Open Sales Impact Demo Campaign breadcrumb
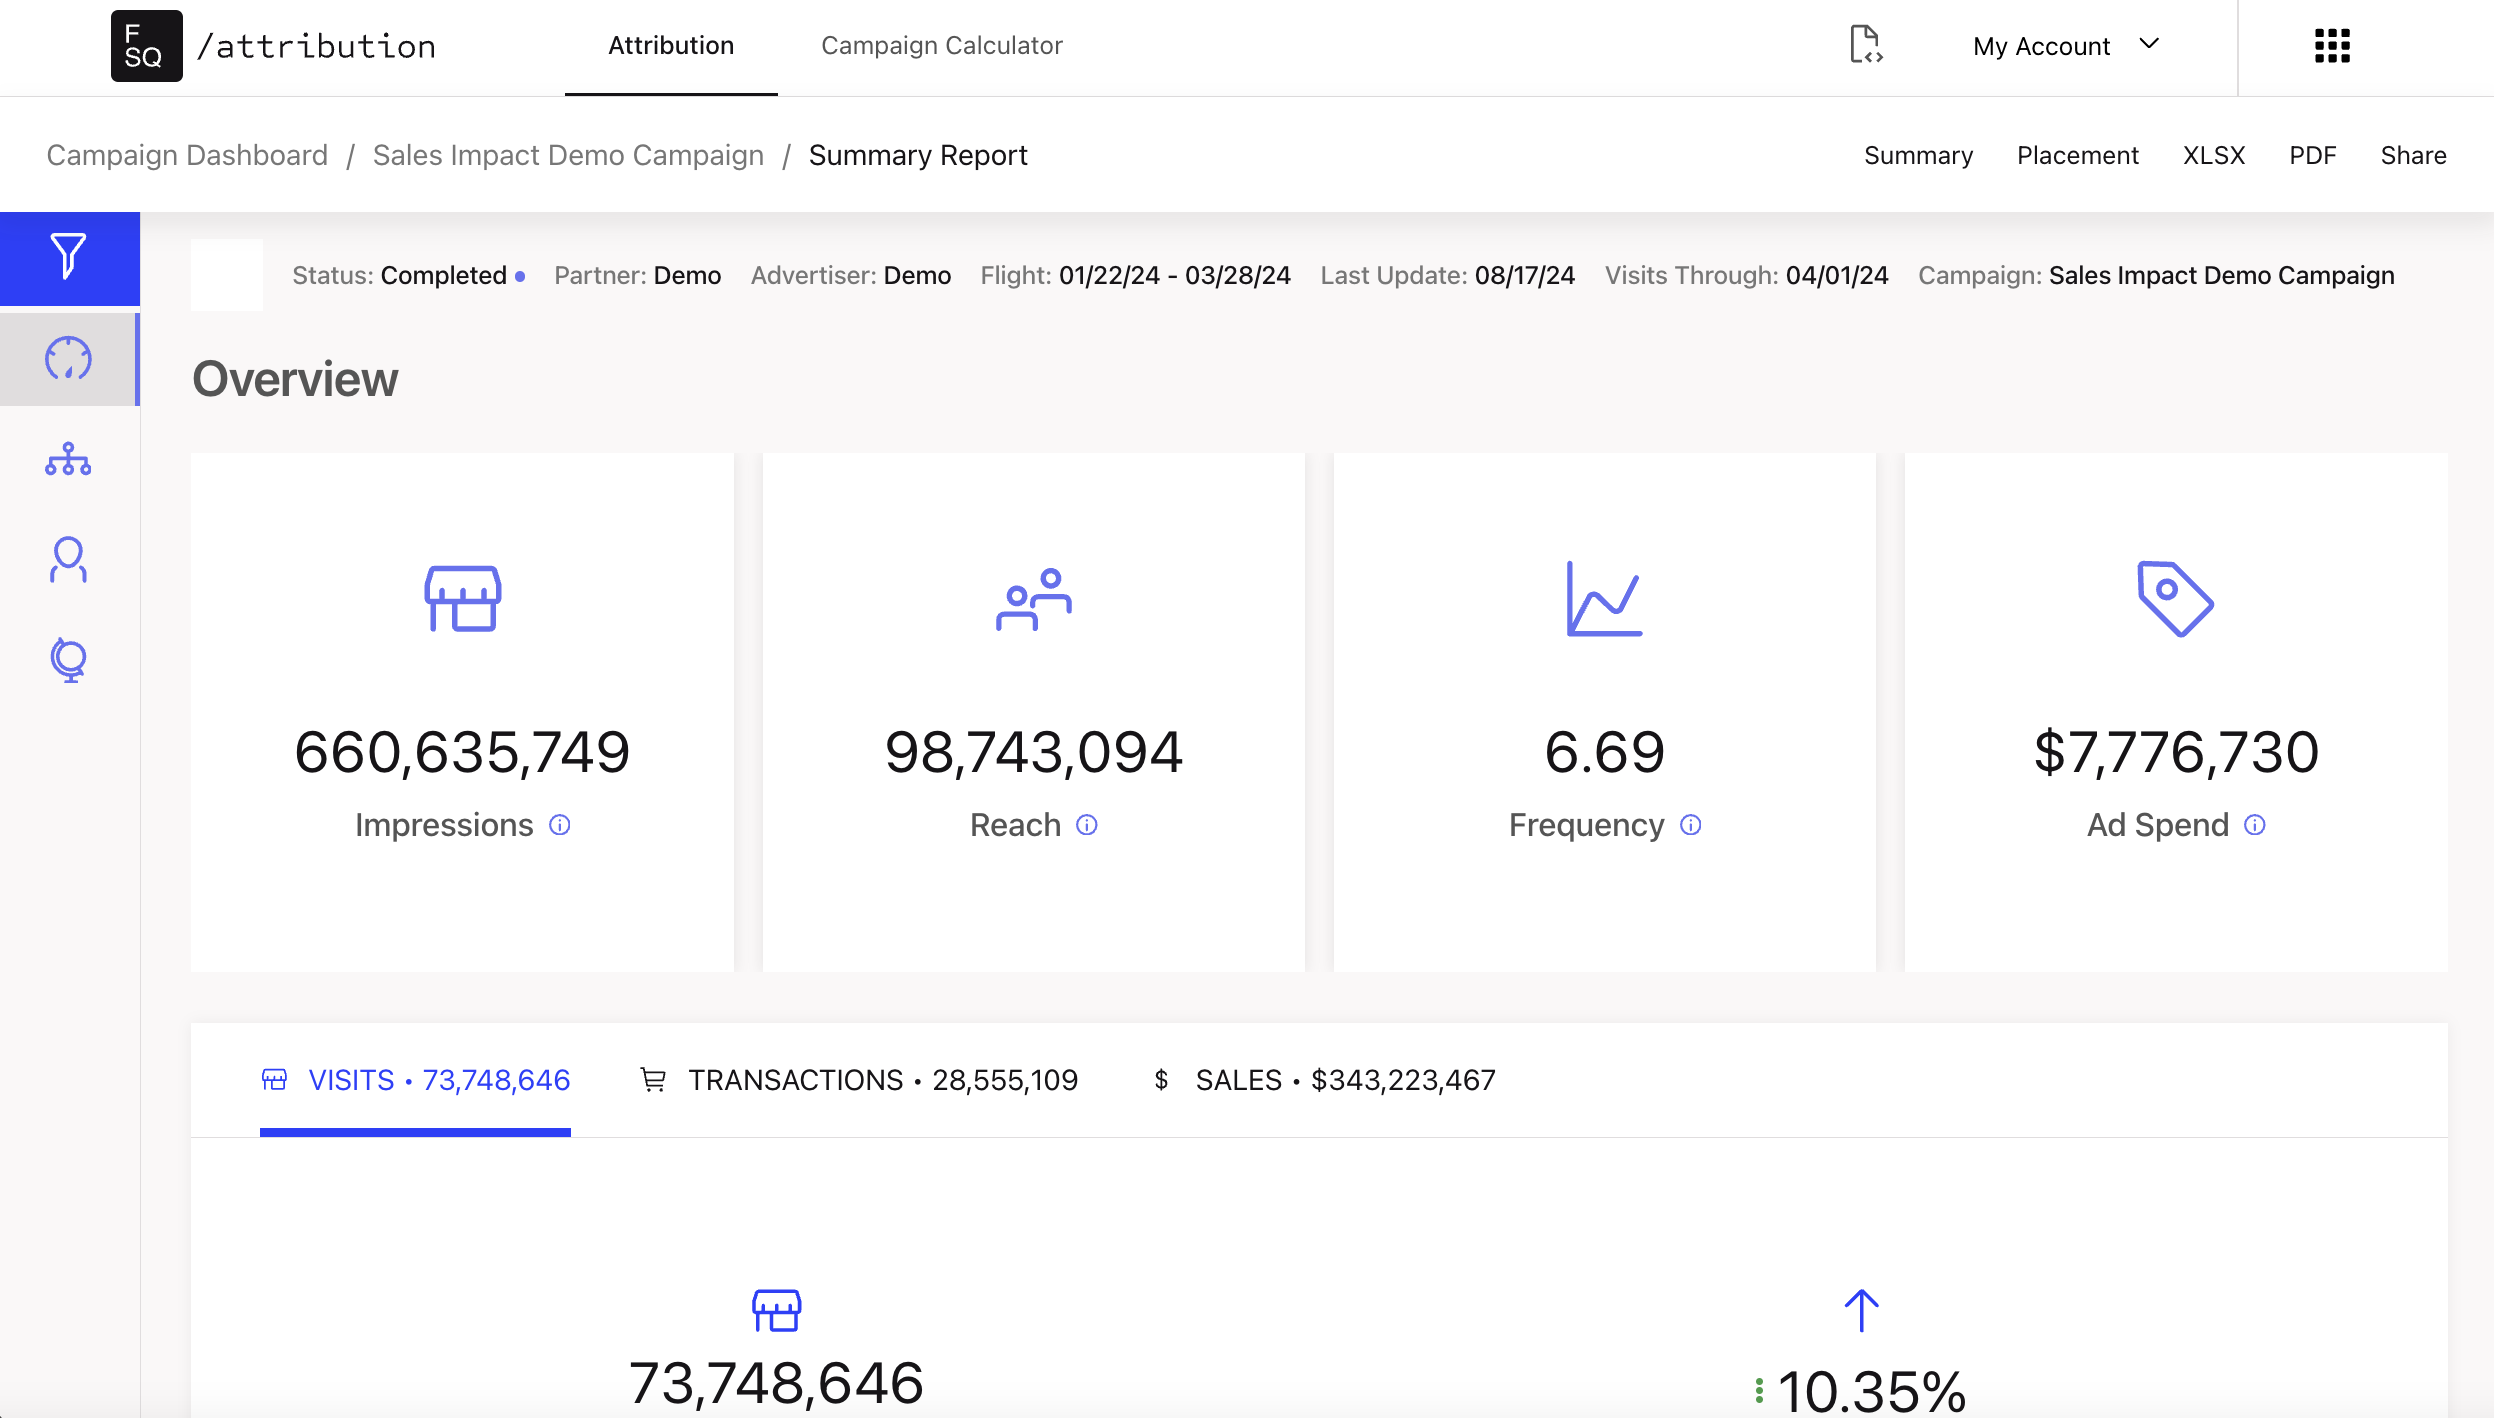Image resolution: width=2494 pixels, height=1418 pixels. (568, 155)
